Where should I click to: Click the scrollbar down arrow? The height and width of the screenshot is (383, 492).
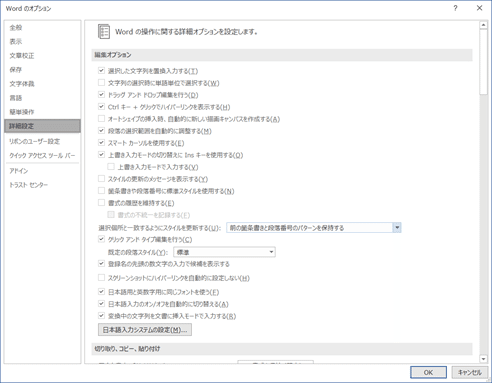(483, 359)
